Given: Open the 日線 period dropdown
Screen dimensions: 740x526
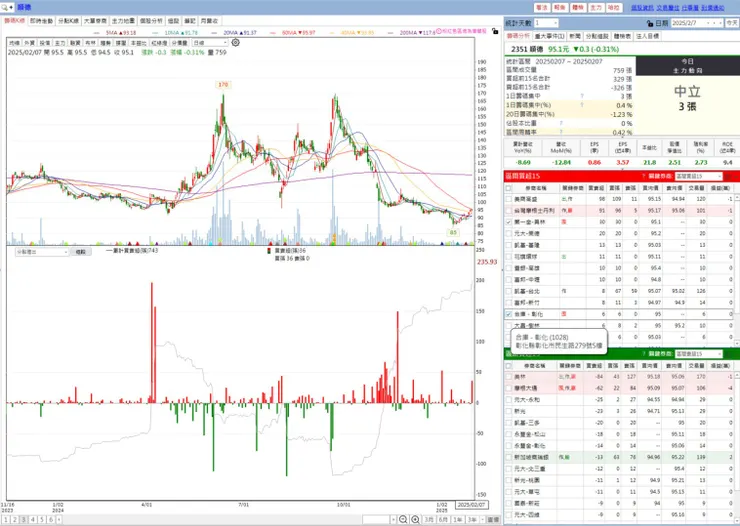Looking at the screenshot, I should [x=210, y=43].
